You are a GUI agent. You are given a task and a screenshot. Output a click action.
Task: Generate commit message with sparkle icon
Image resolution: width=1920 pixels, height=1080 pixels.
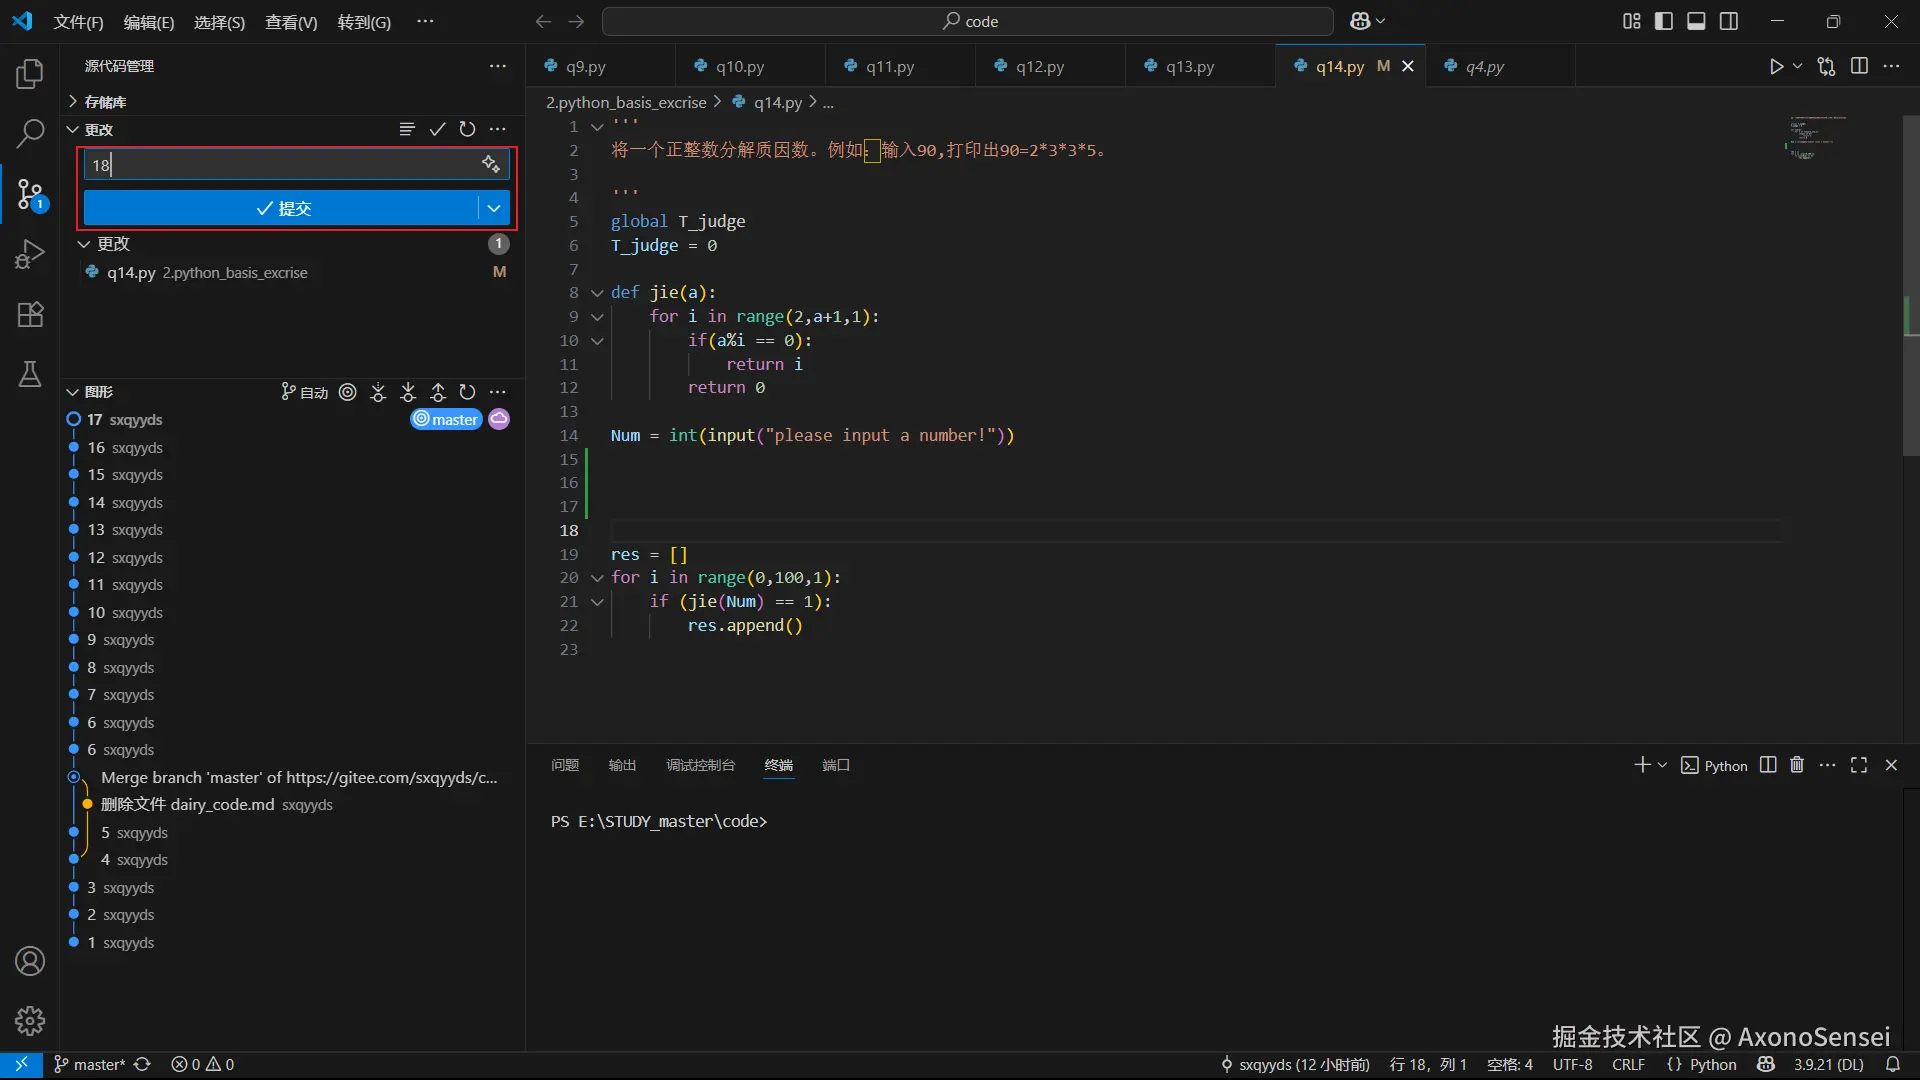pos(491,164)
